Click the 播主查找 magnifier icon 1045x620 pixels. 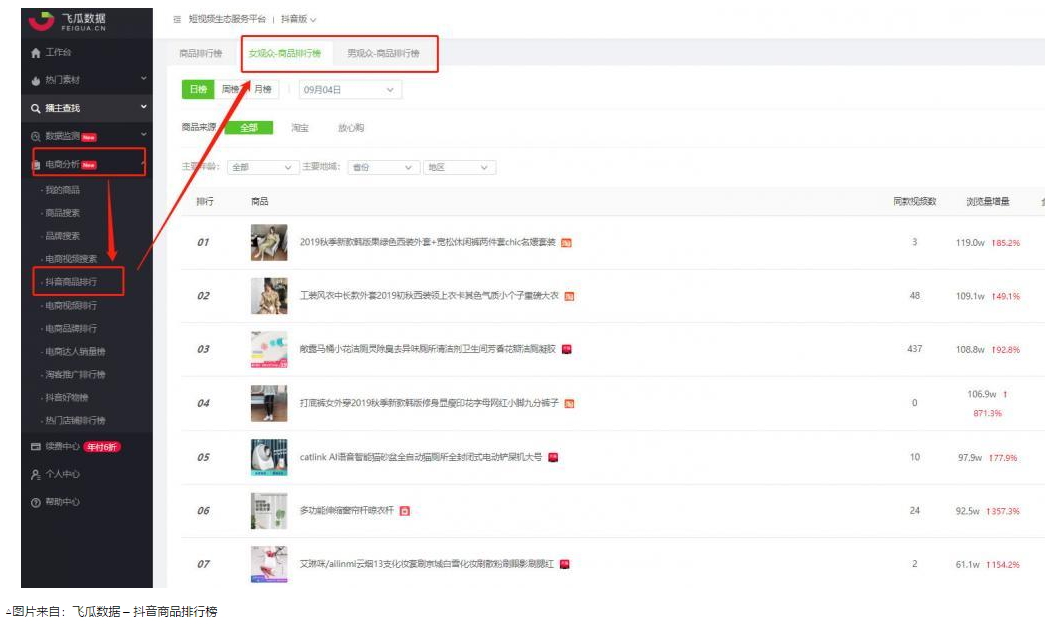pos(36,108)
